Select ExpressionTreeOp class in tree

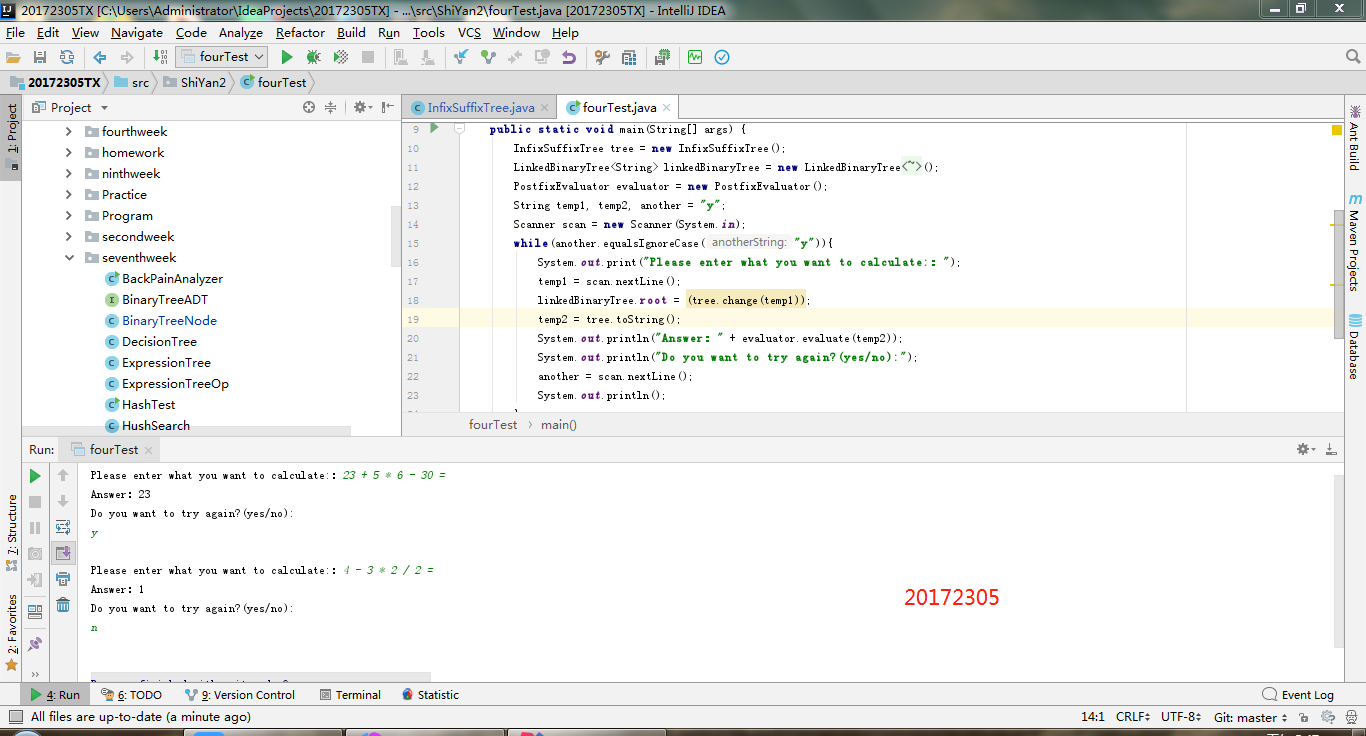(175, 383)
